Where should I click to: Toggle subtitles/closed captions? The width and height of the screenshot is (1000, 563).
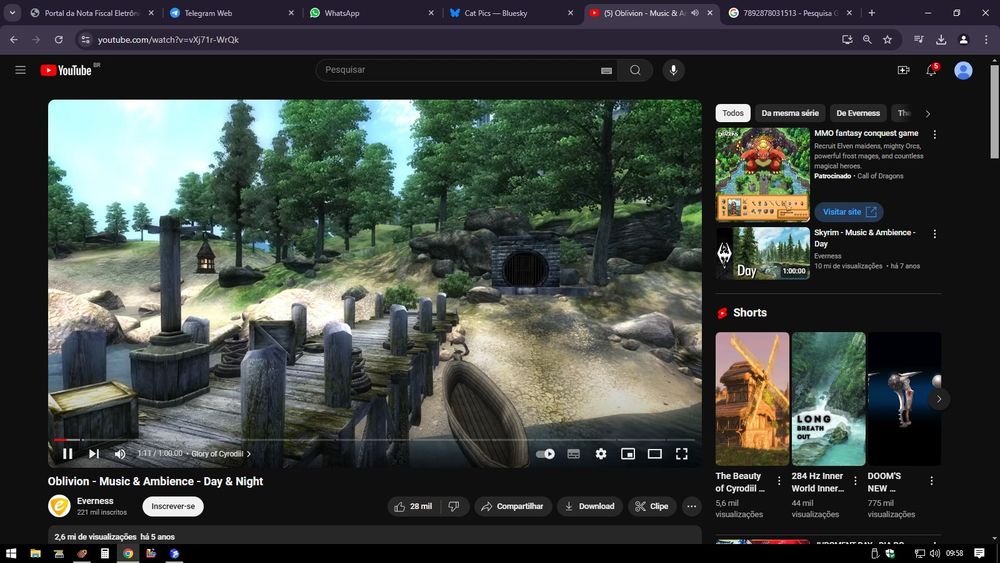(x=573, y=454)
